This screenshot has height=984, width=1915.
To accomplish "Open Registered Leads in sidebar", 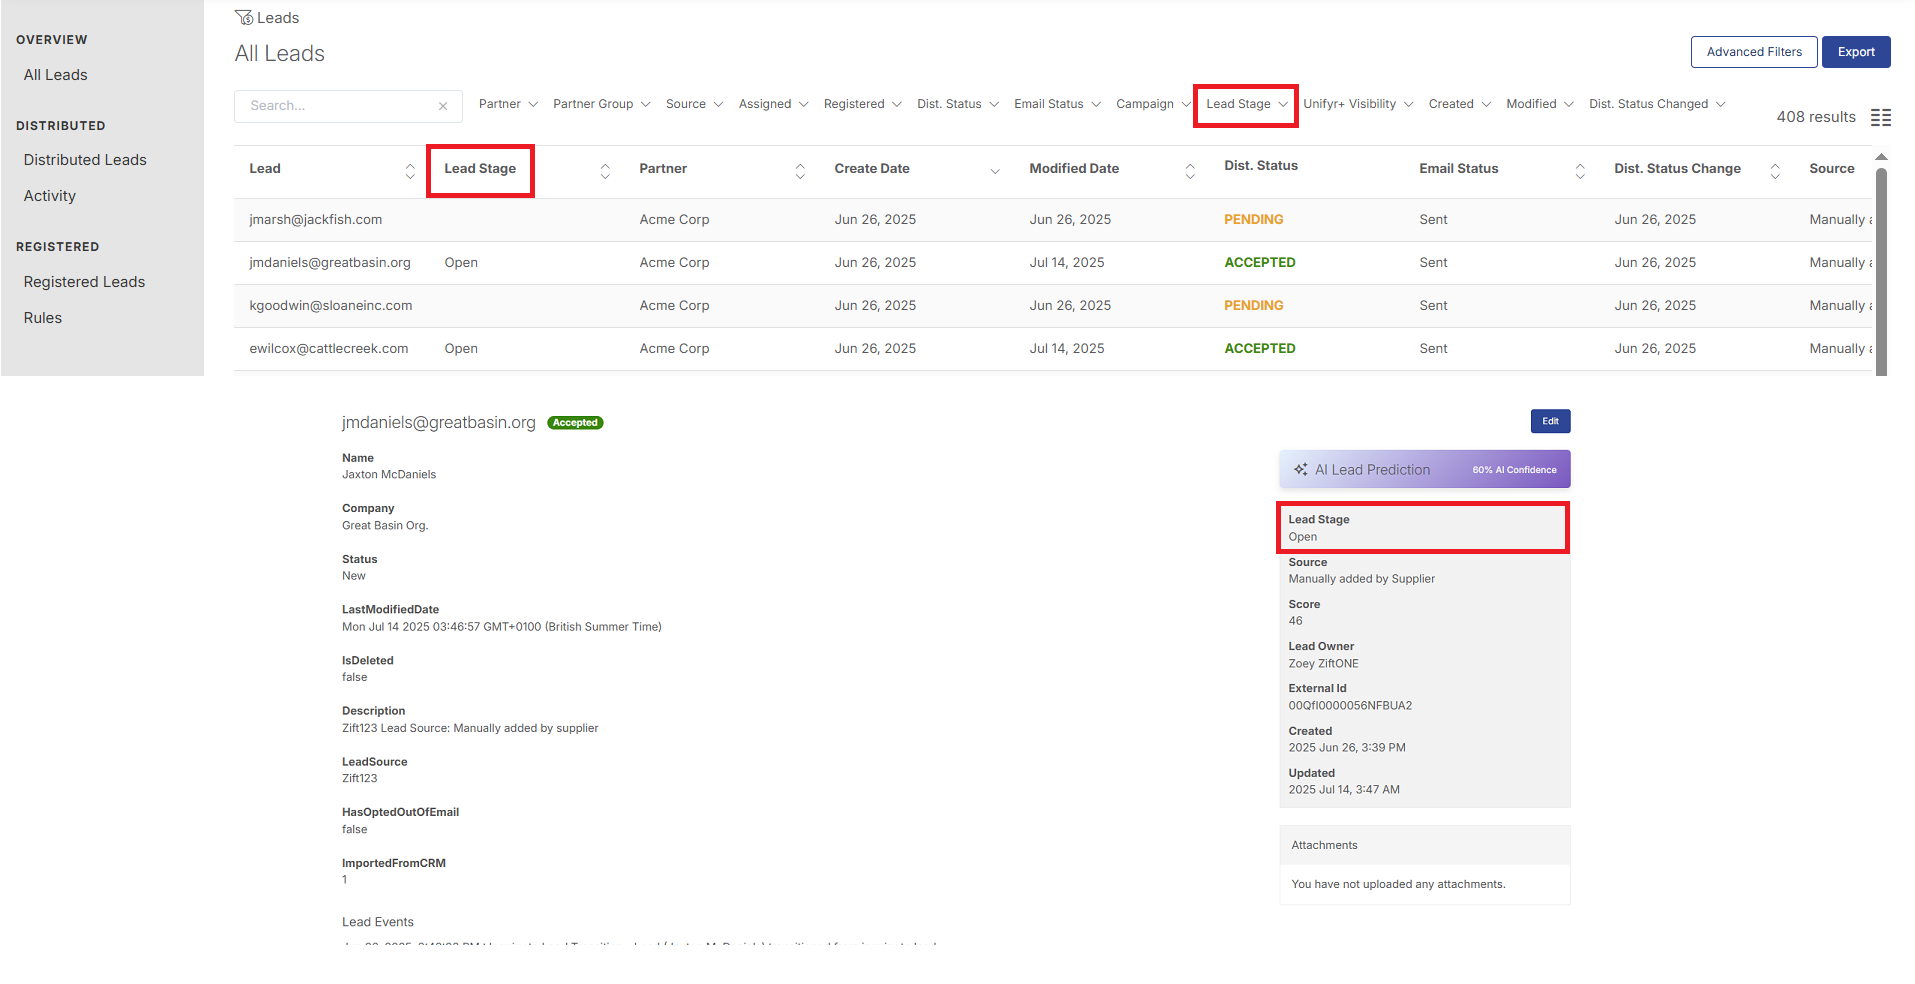I will point(85,282).
